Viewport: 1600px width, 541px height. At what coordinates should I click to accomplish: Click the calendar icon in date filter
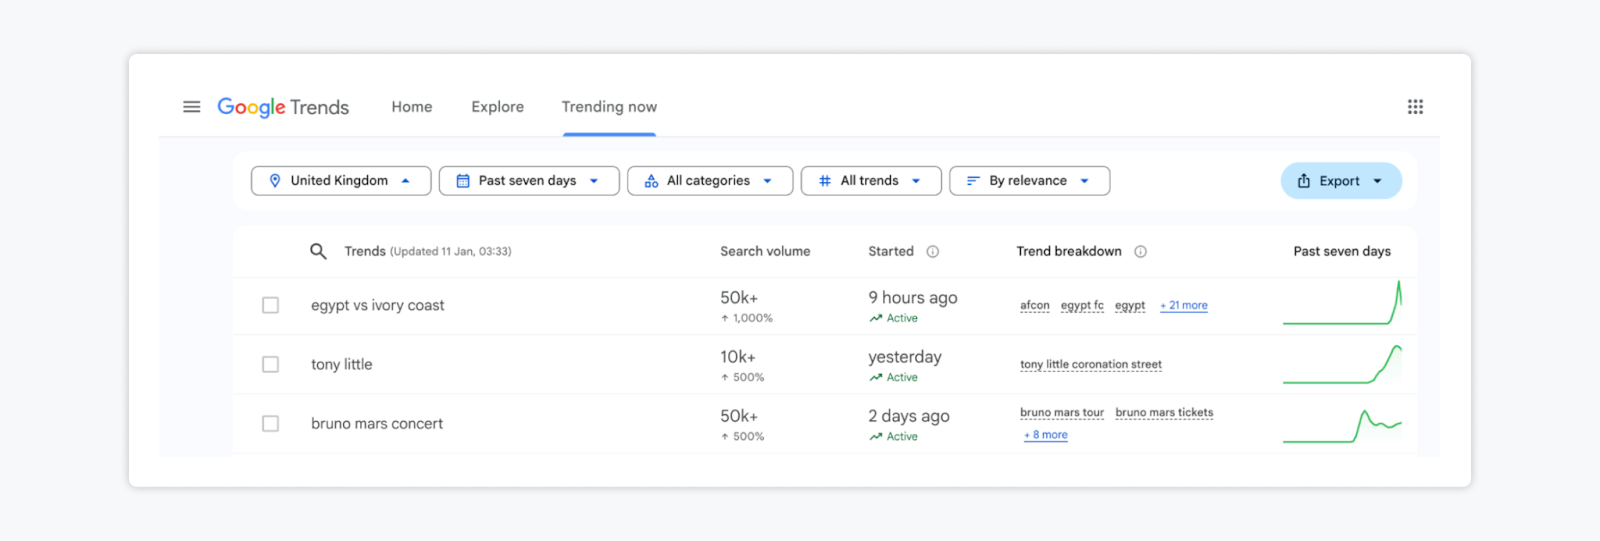coord(463,181)
